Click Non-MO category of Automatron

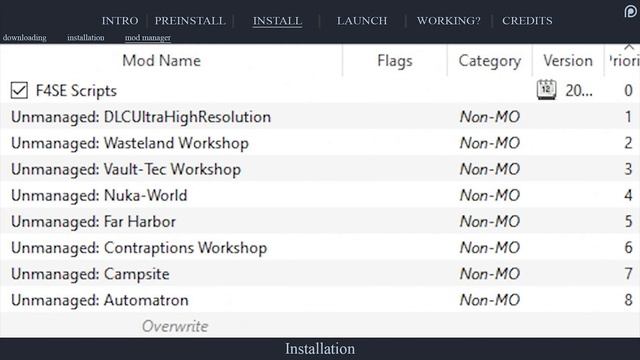tap(490, 300)
